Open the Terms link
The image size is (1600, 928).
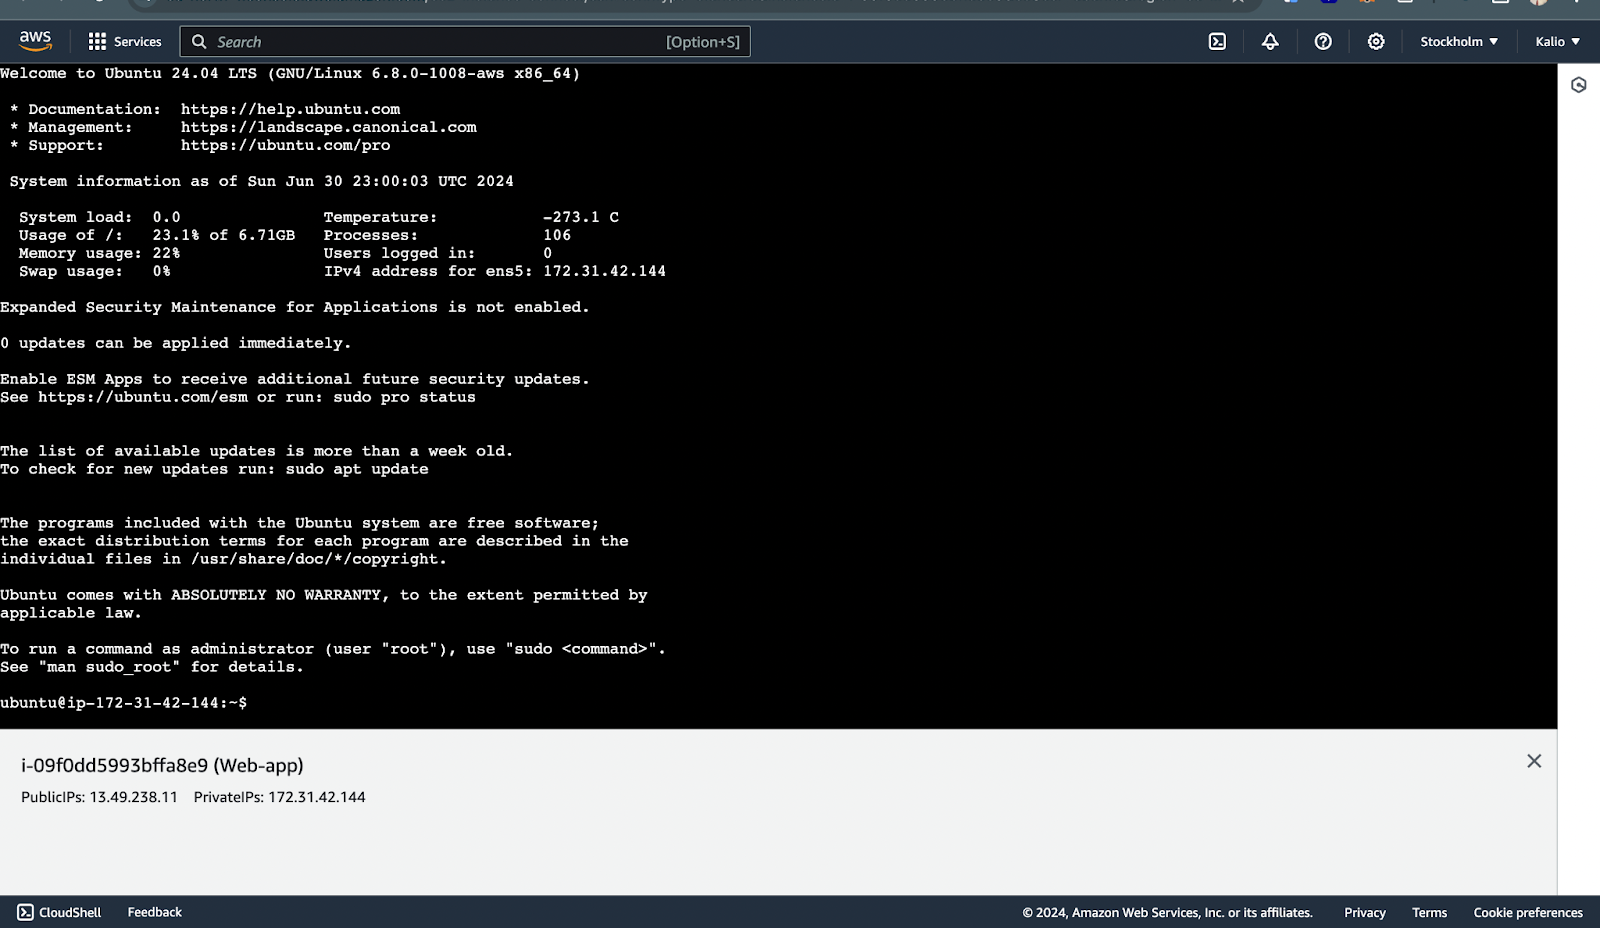click(x=1430, y=912)
